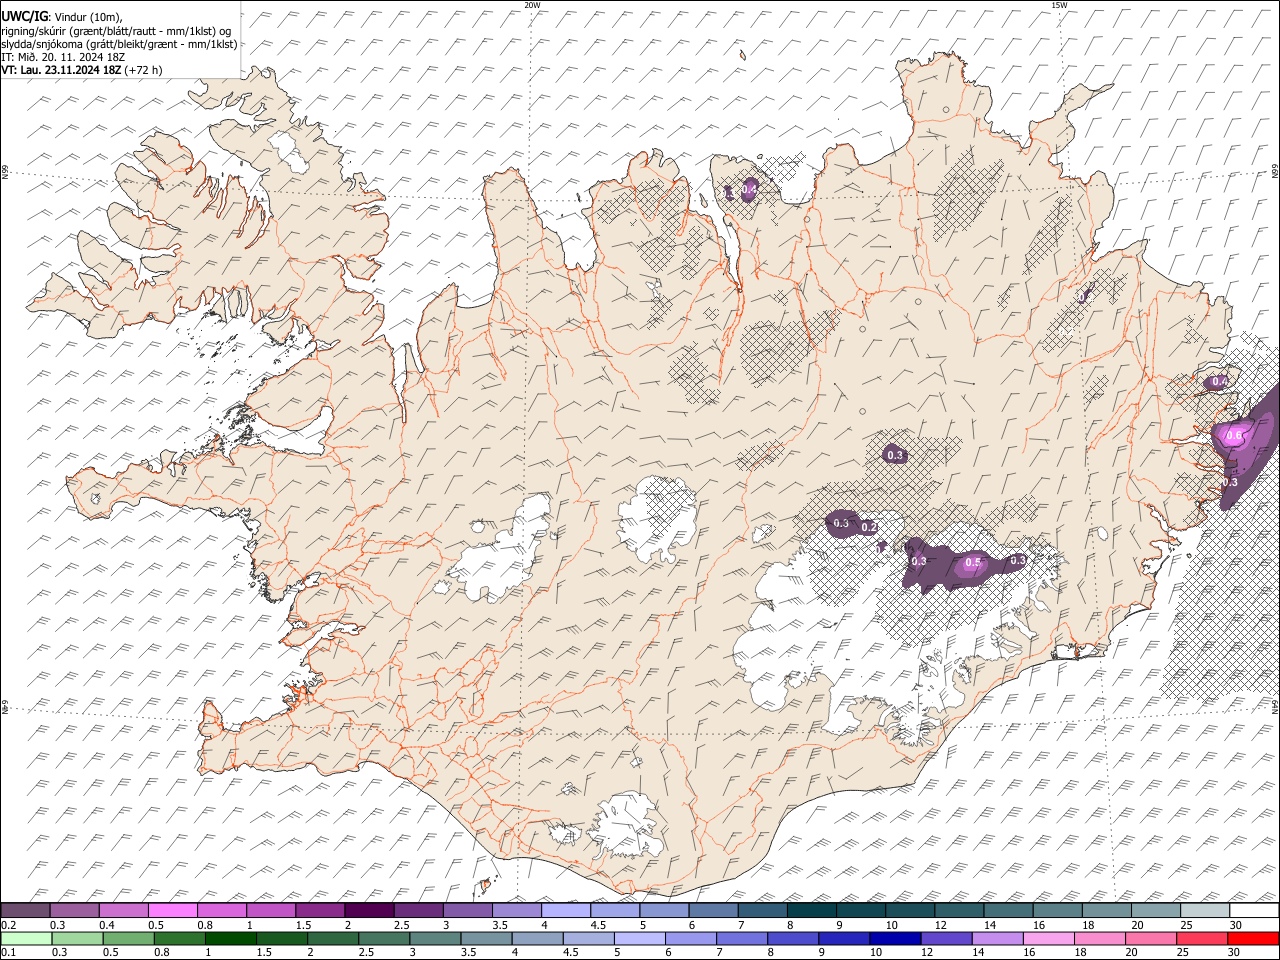Select the darkest green 1 swatch in lower legend
This screenshot has height=960, width=1280.
pos(231,938)
